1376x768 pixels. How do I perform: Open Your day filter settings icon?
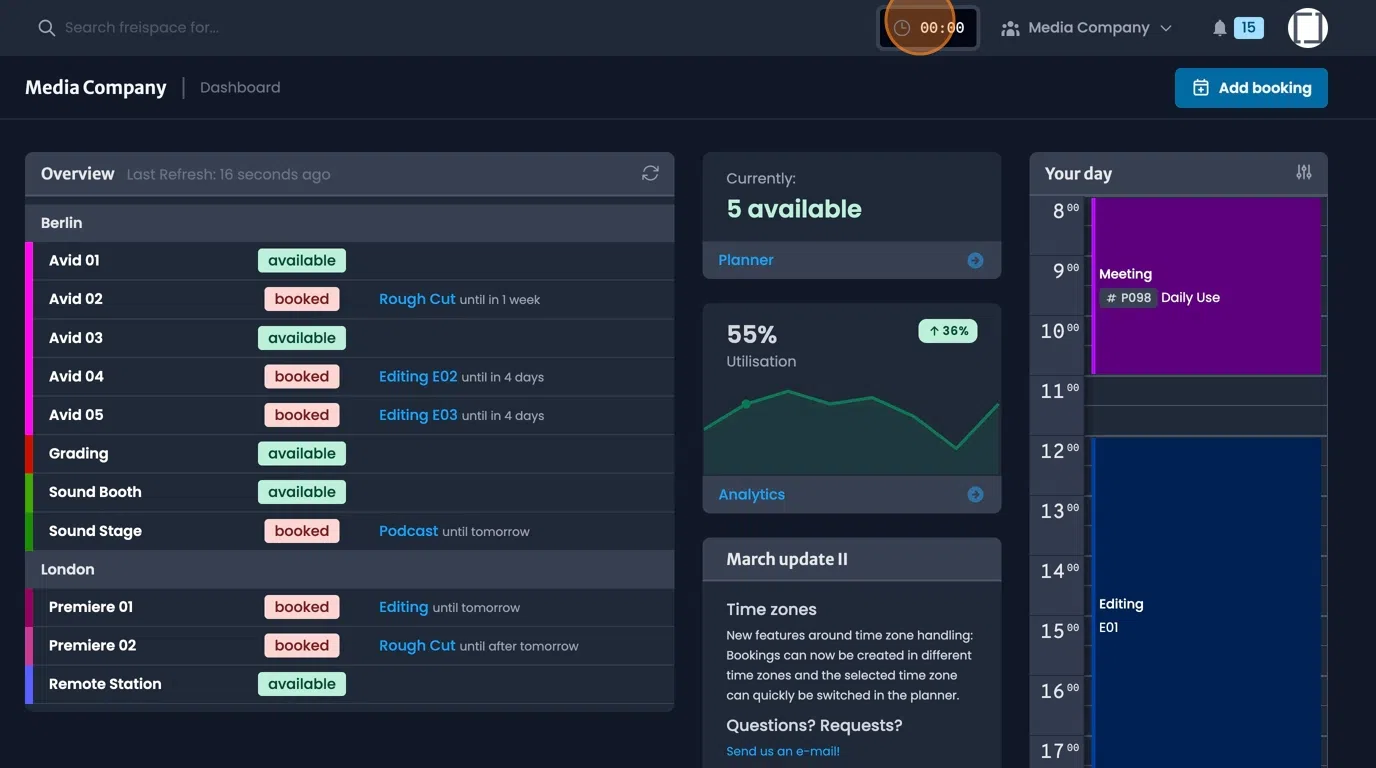(x=1303, y=173)
